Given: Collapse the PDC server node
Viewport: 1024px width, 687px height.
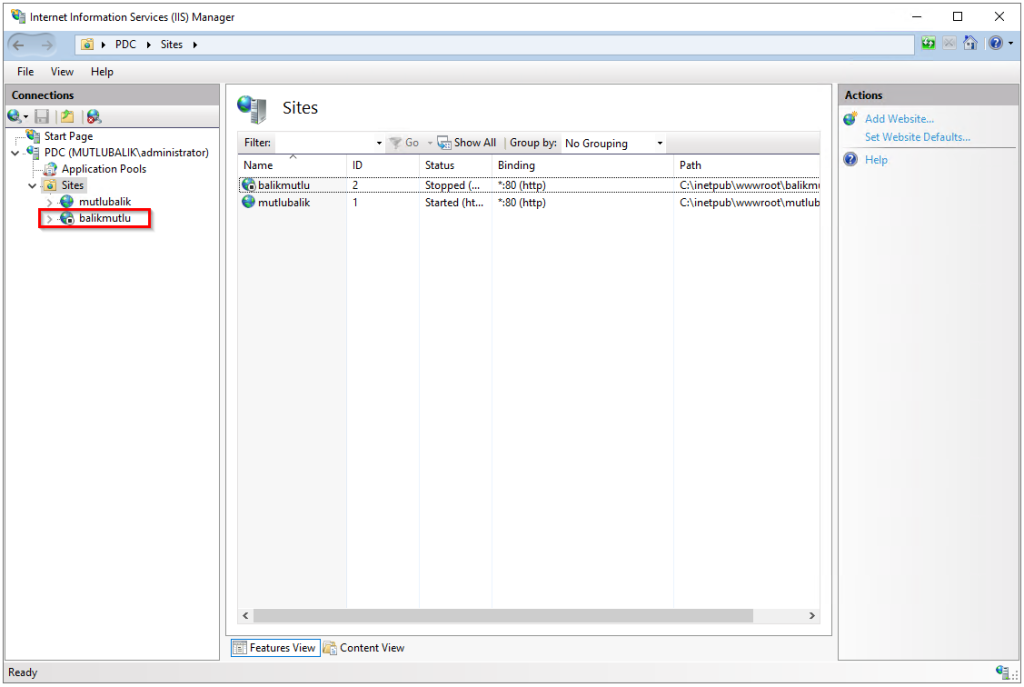Looking at the screenshot, I should coord(15,153).
